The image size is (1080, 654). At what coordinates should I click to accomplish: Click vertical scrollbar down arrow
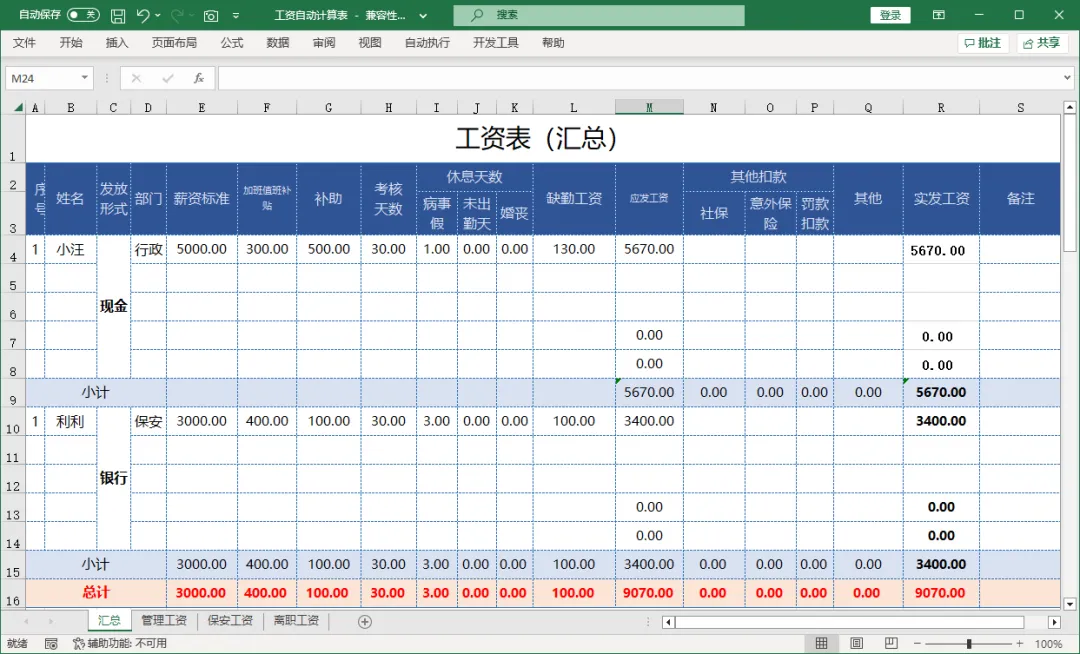(1070, 604)
